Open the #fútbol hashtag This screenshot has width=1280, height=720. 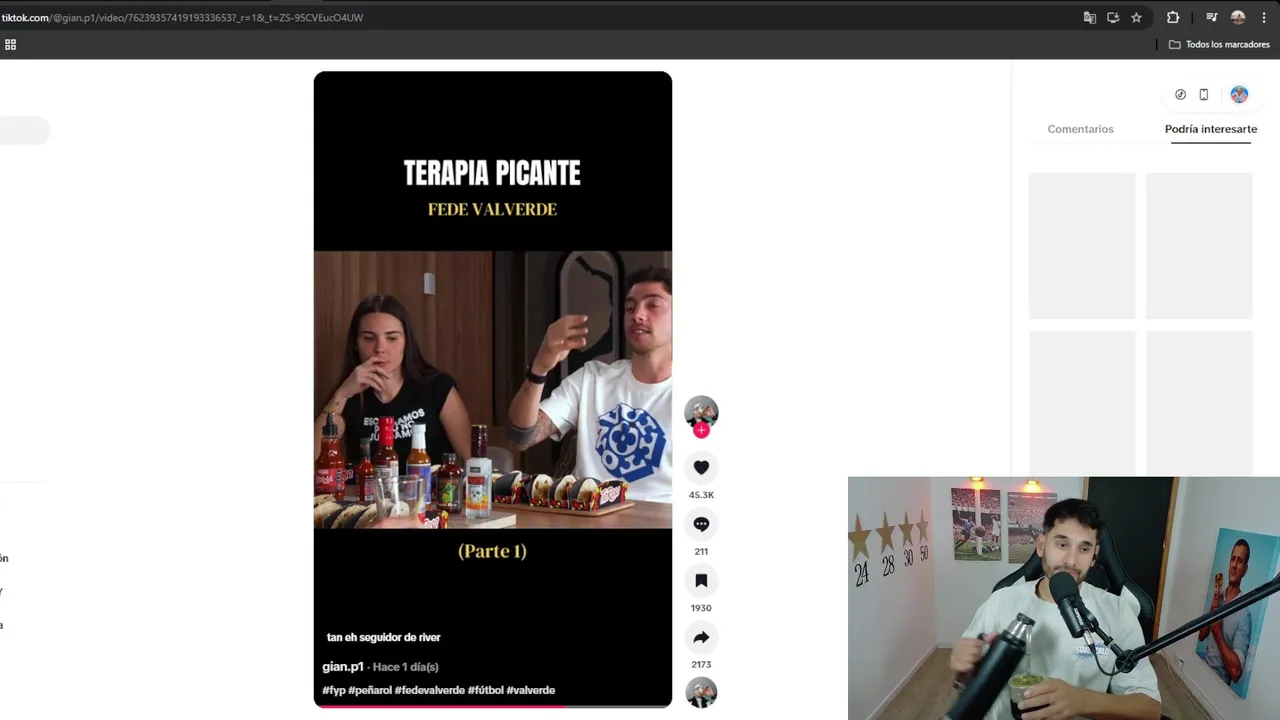pyautogui.click(x=486, y=690)
